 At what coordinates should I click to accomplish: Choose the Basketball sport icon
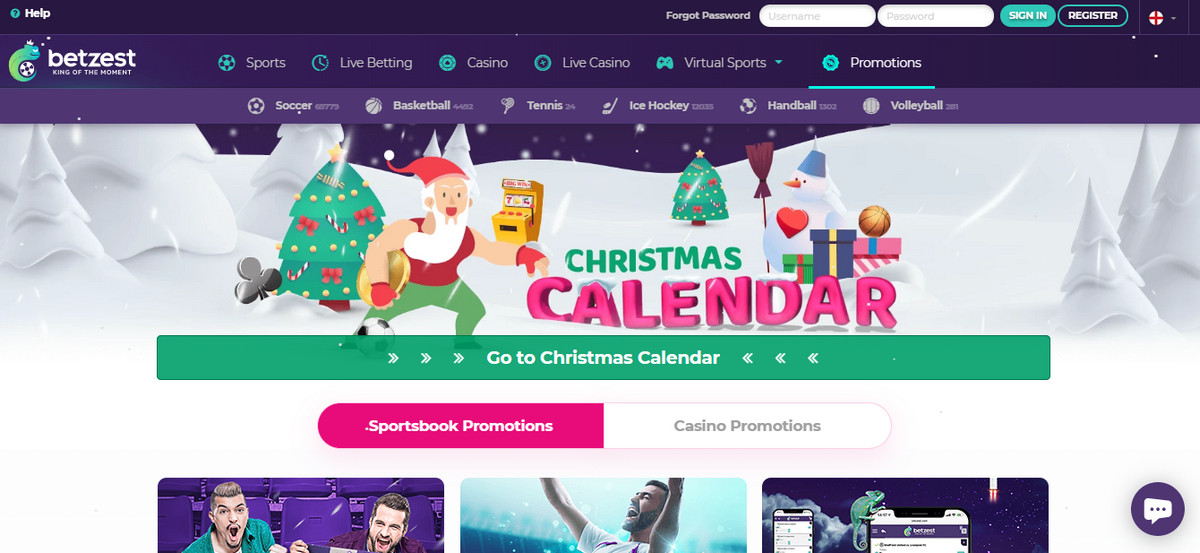pos(374,105)
